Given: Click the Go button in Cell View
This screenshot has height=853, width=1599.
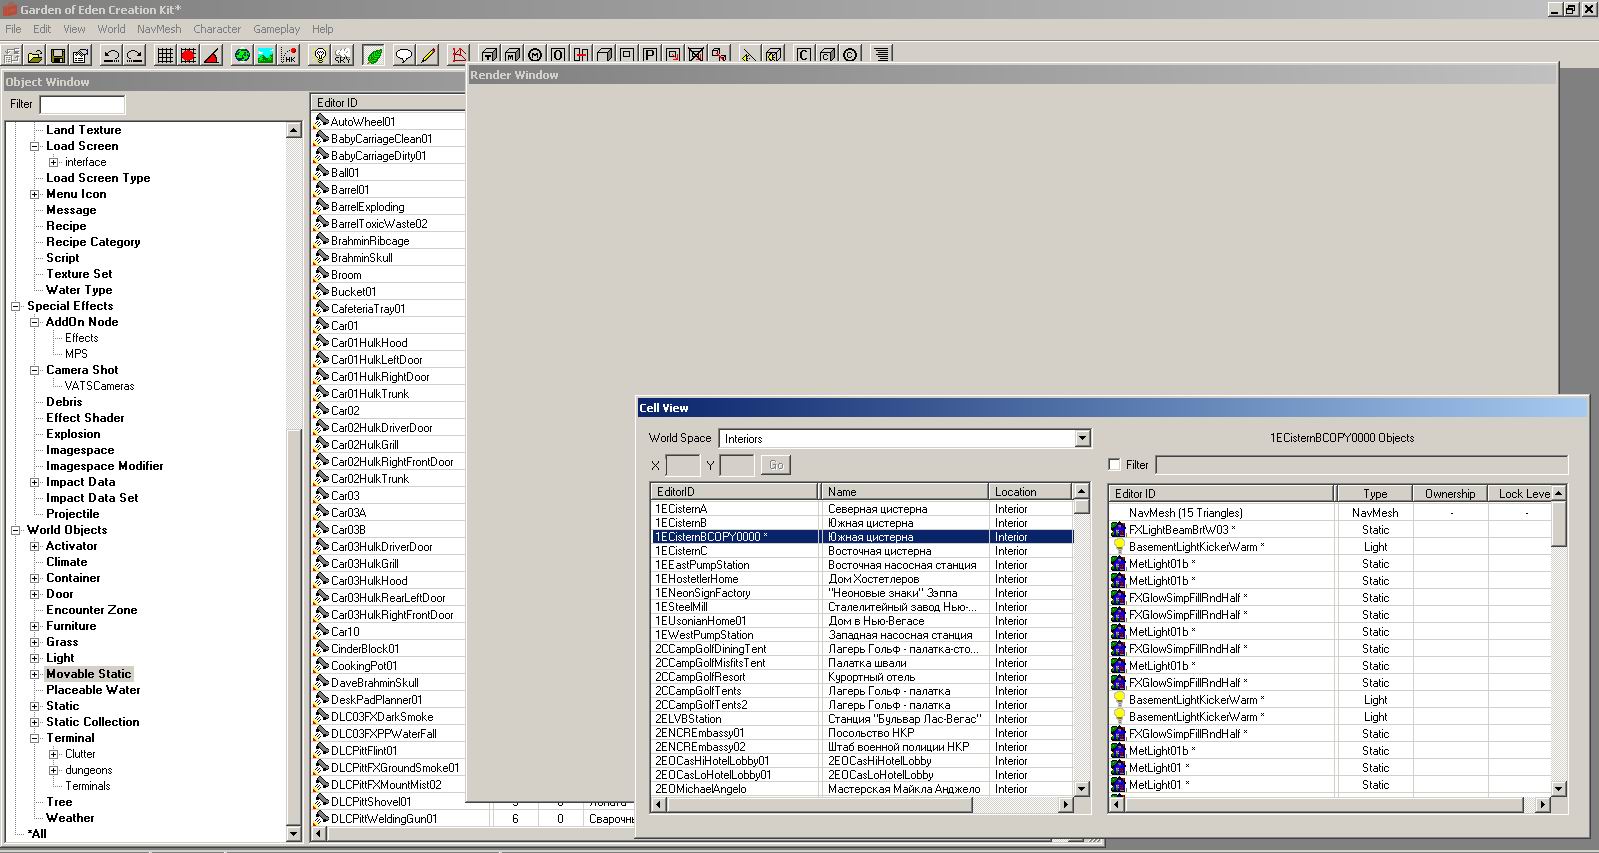Looking at the screenshot, I should (775, 465).
